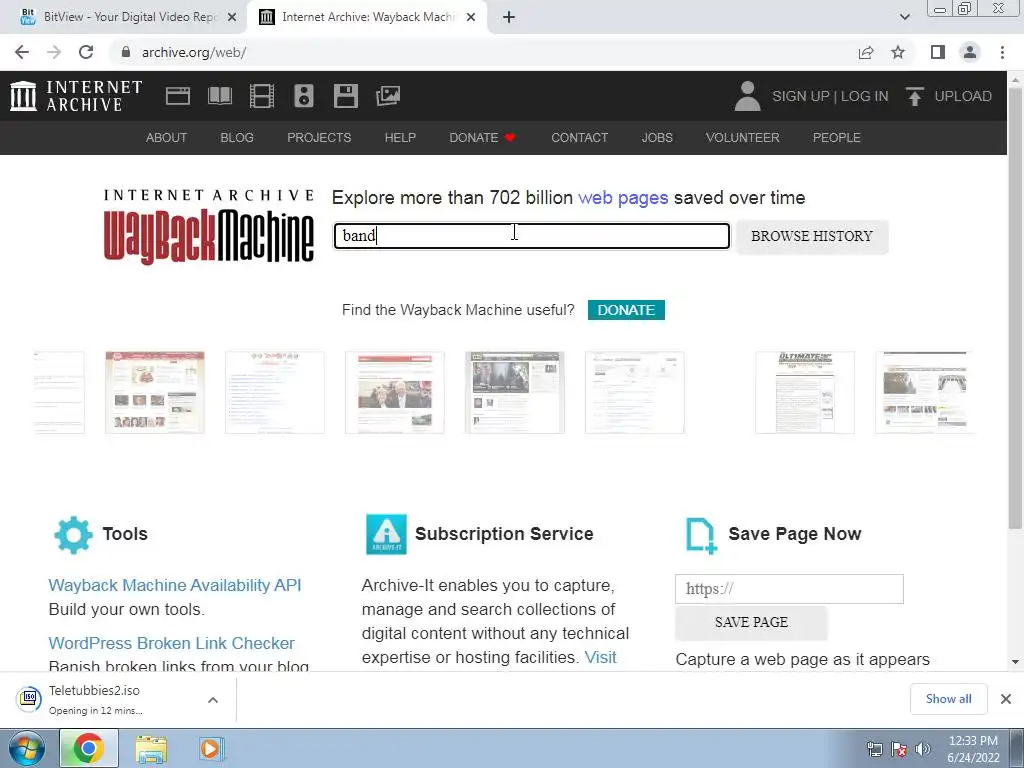1024x768 pixels.
Task: Open the Chrome profile icon
Action: coord(970,52)
